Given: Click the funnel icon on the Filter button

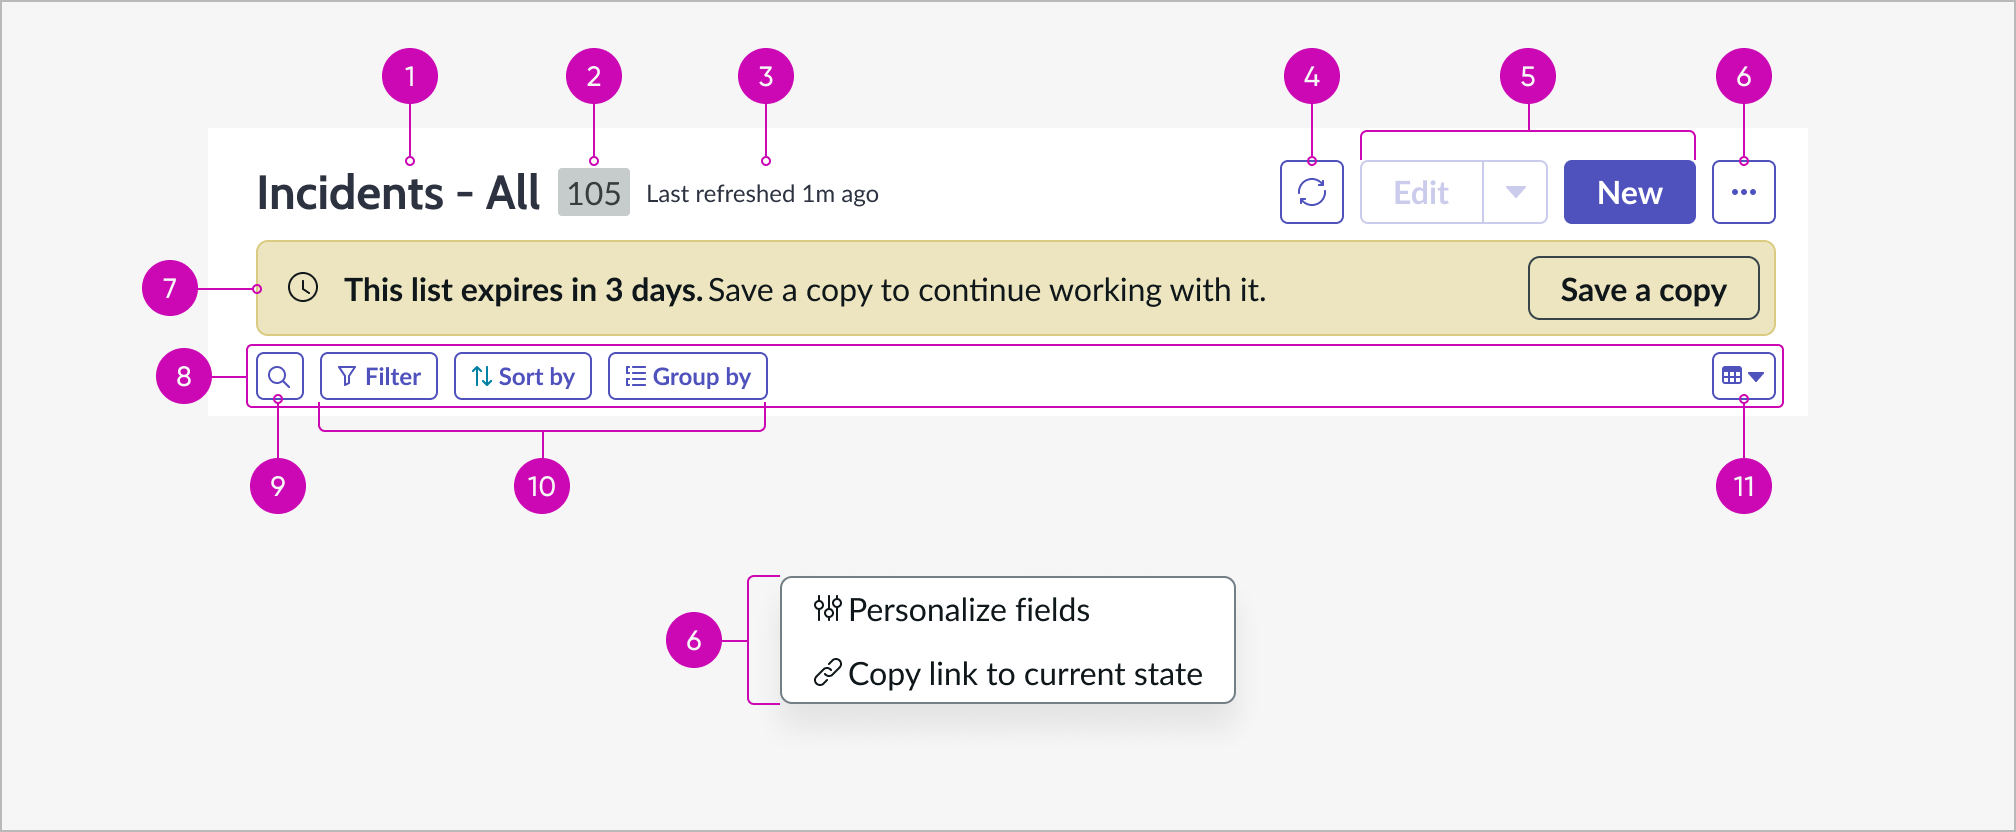Looking at the screenshot, I should (347, 376).
